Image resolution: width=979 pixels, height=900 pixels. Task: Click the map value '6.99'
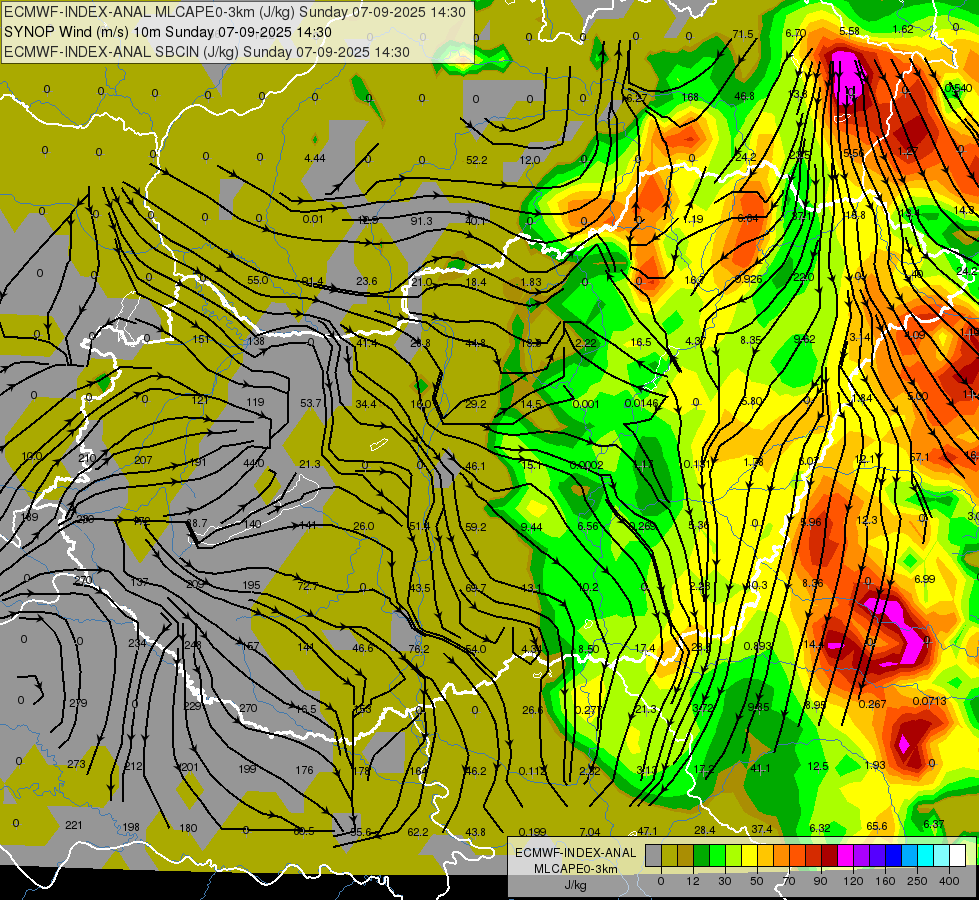tap(925, 579)
